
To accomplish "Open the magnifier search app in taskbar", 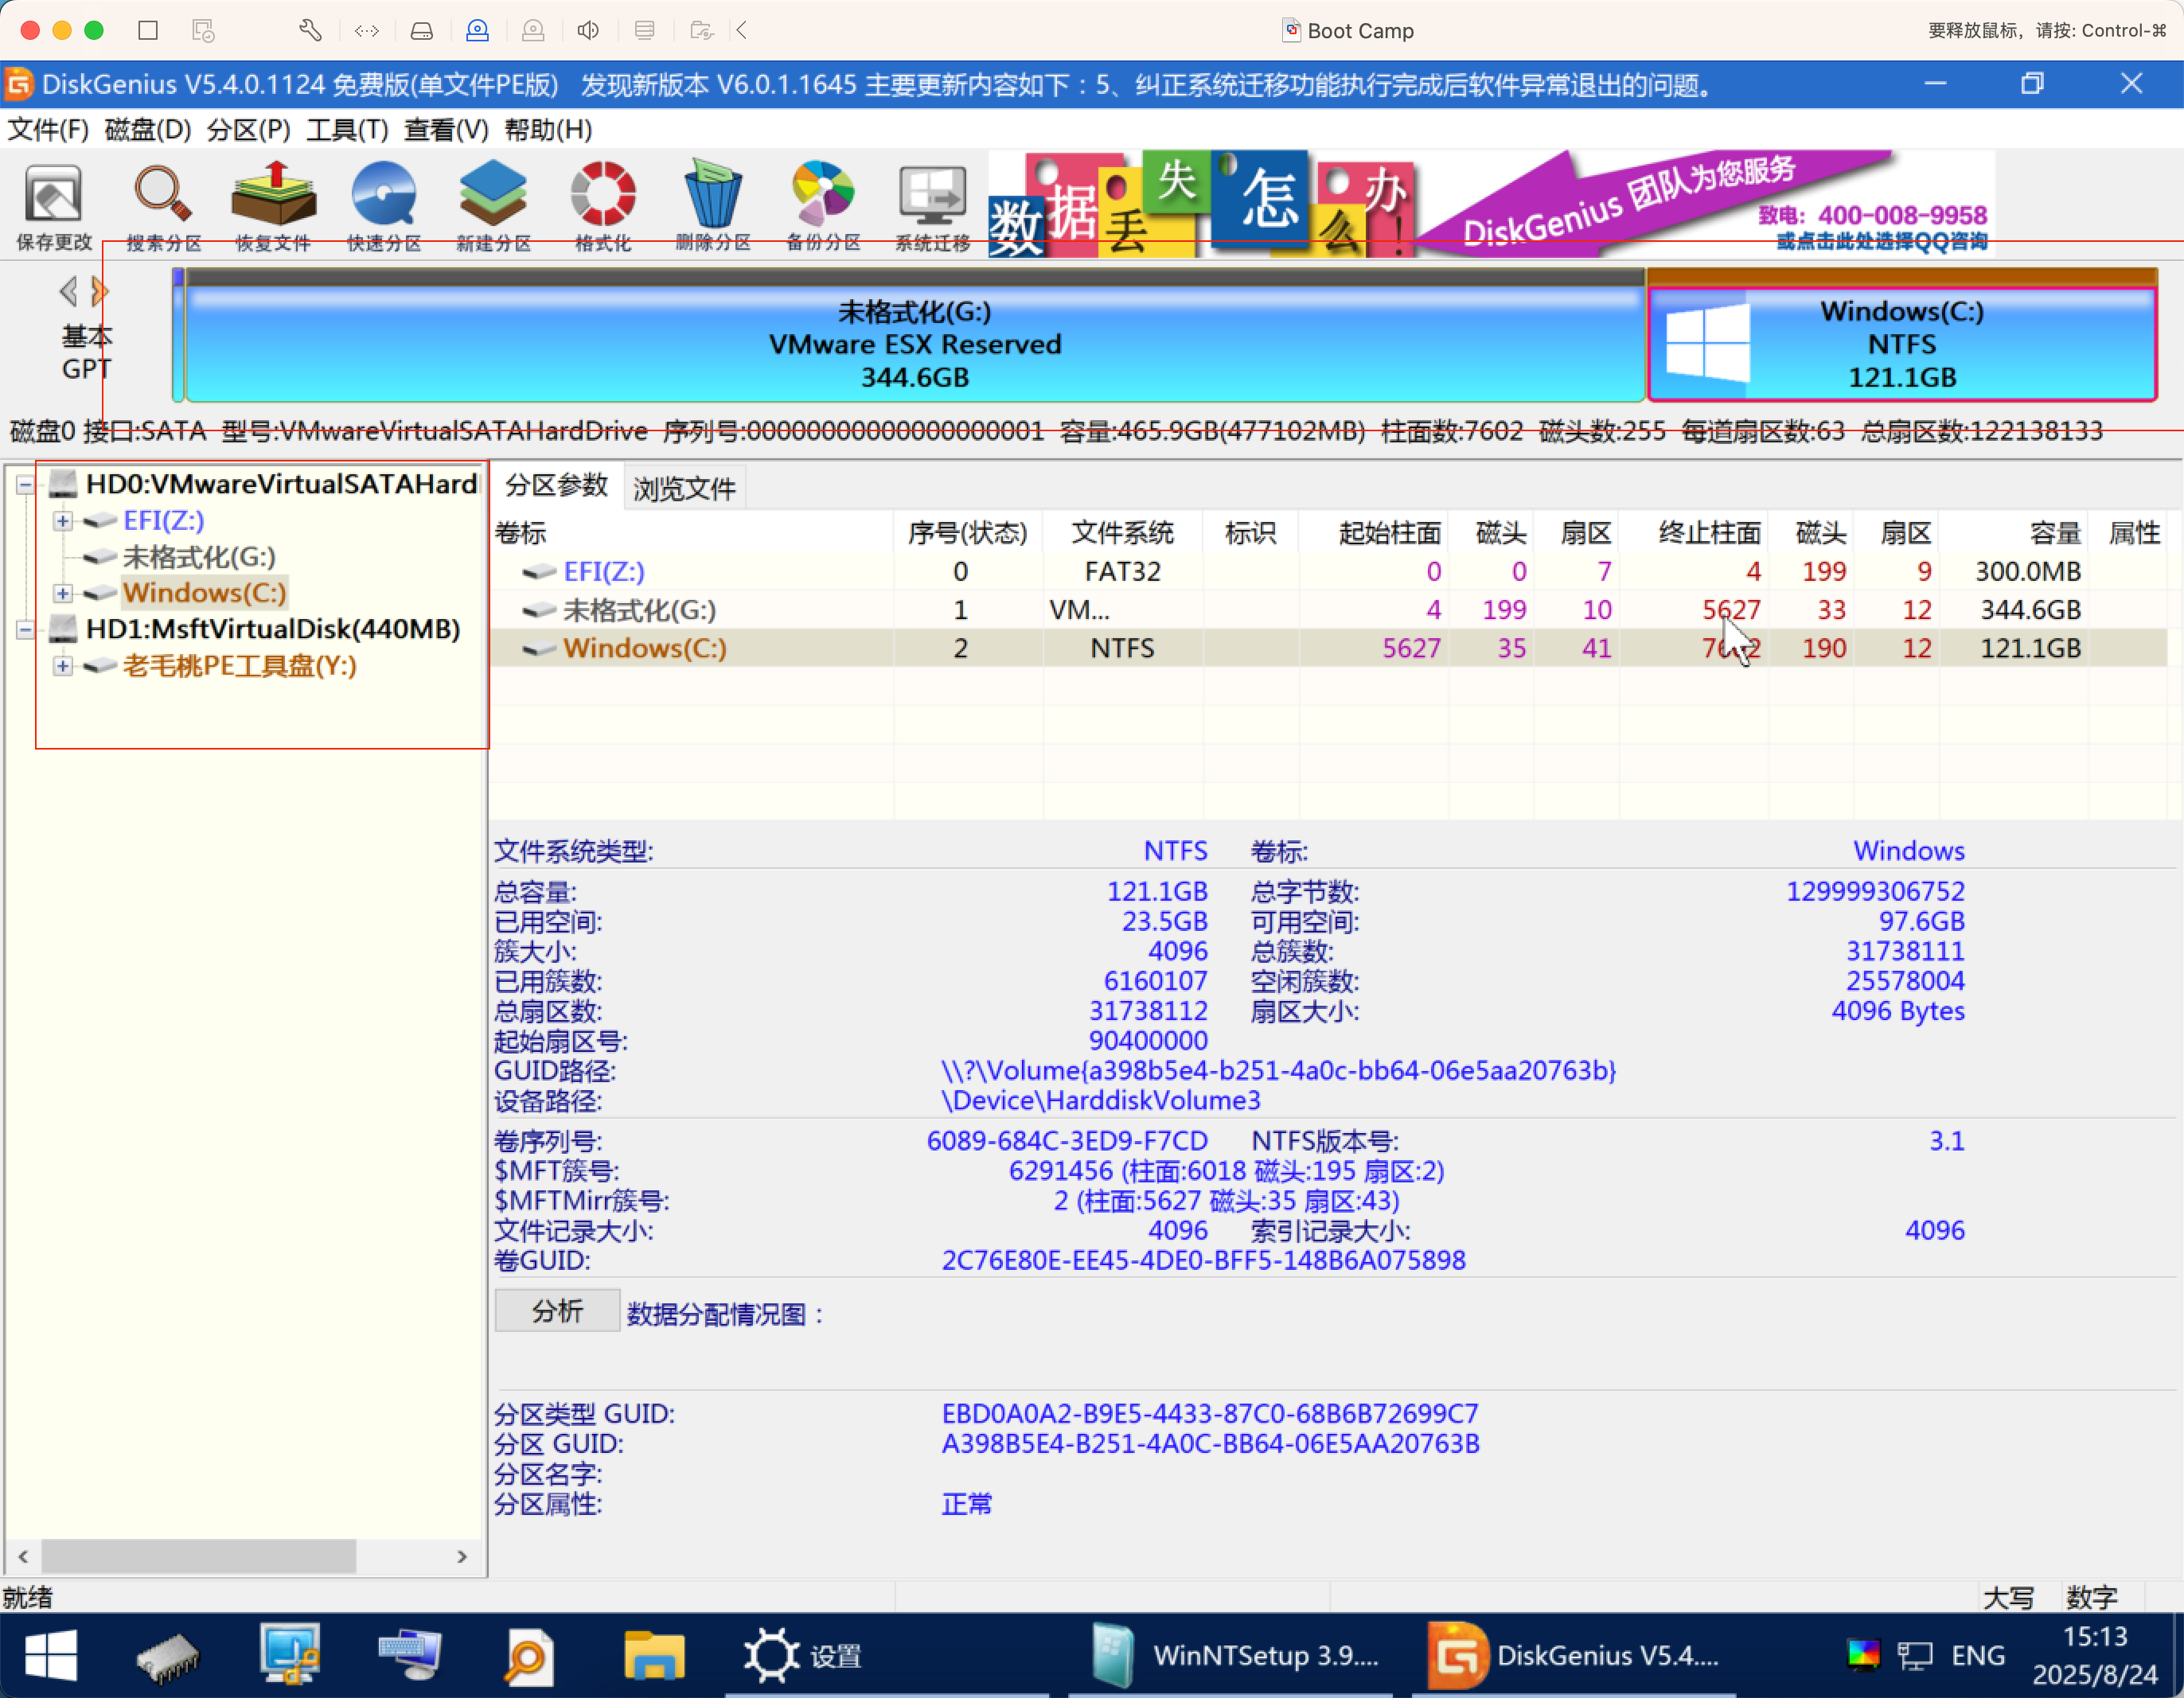I will [528, 1655].
